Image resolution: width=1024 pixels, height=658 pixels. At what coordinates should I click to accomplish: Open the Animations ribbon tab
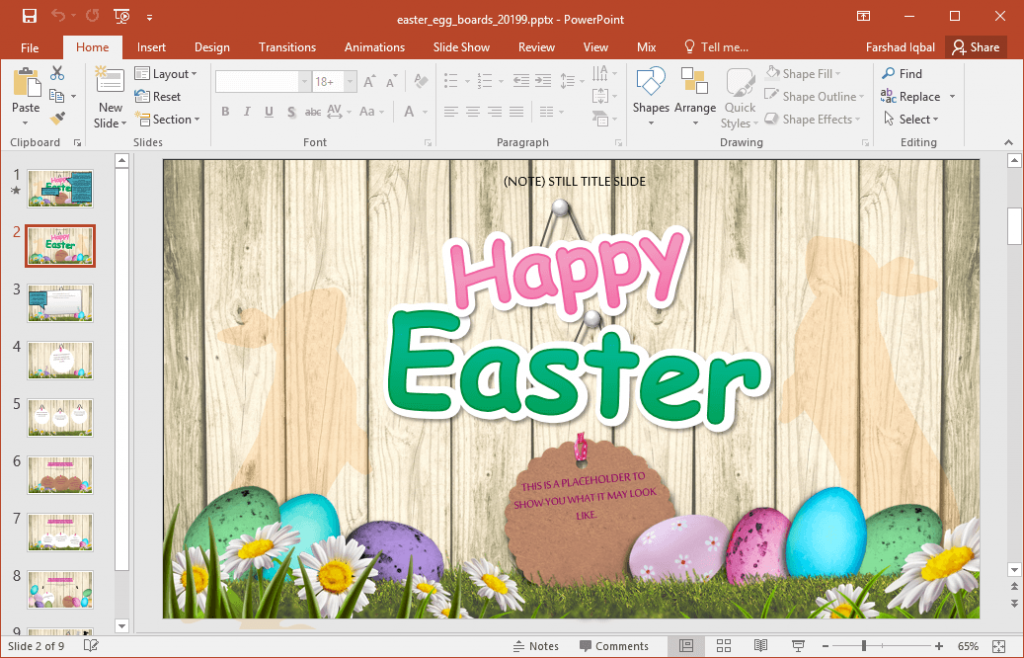pos(374,47)
